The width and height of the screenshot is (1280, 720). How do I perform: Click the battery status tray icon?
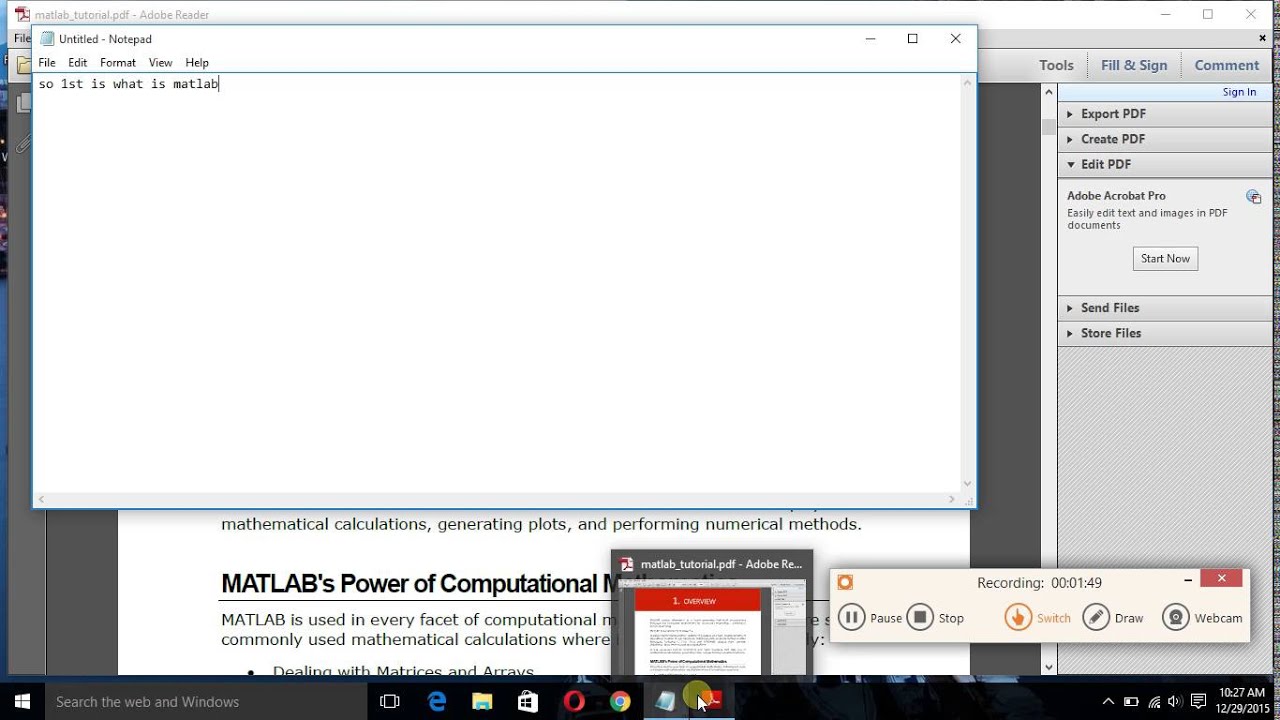[1131, 702]
